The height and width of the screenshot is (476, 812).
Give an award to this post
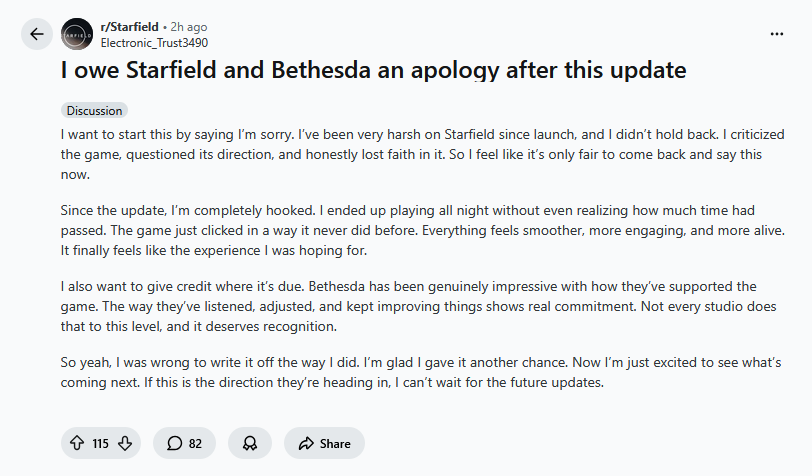(x=249, y=443)
